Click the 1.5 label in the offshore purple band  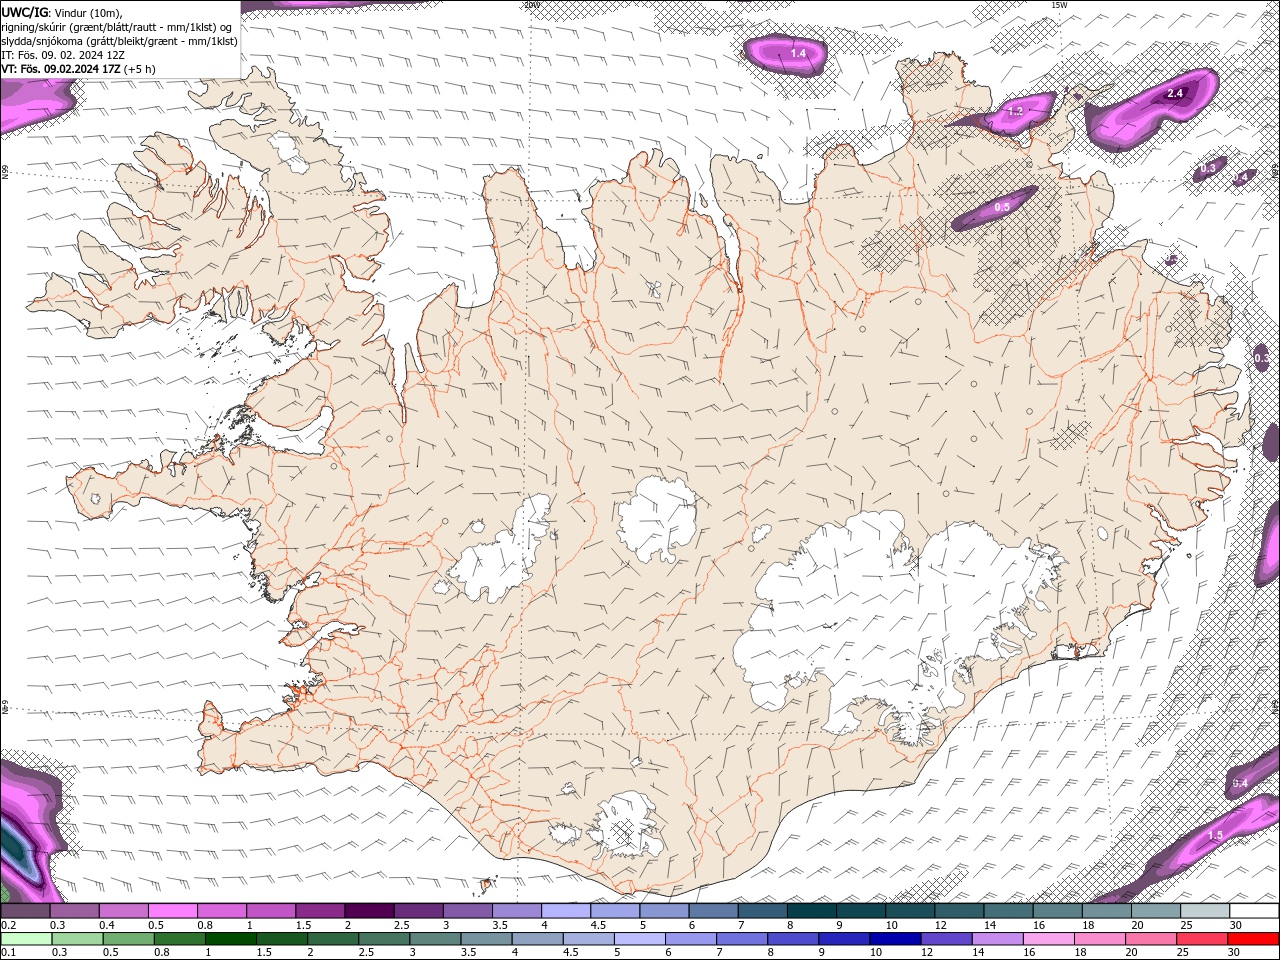pos(1216,835)
